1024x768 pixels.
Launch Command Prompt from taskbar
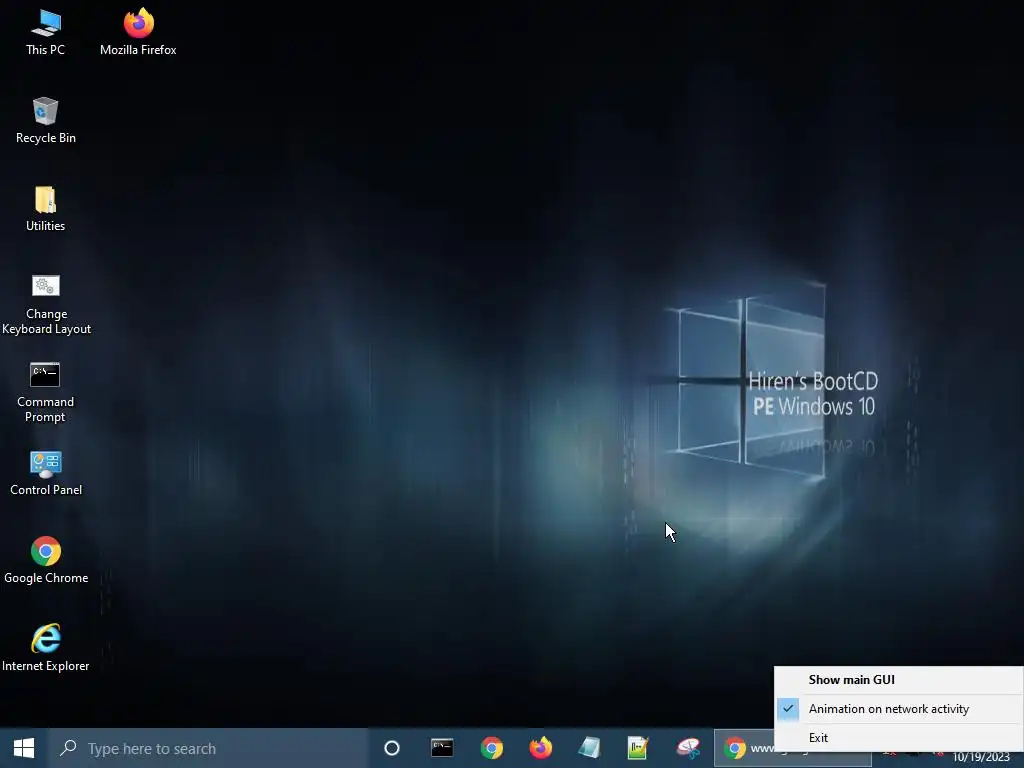(x=442, y=748)
